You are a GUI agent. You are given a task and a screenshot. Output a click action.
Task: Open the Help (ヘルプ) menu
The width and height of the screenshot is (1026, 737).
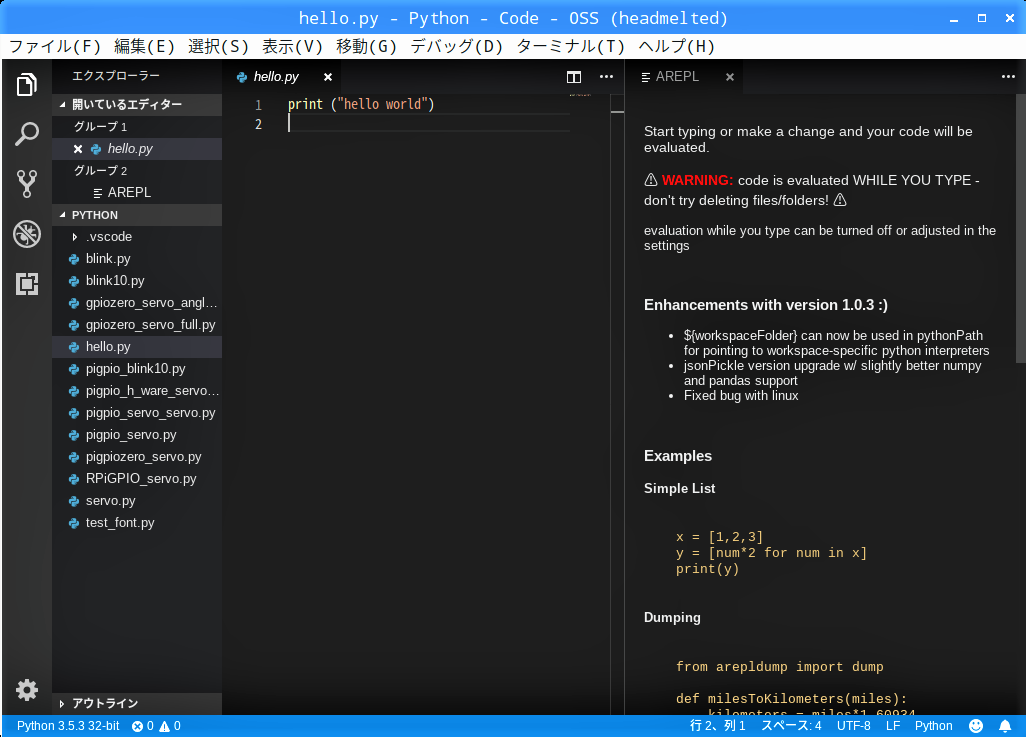(676, 46)
